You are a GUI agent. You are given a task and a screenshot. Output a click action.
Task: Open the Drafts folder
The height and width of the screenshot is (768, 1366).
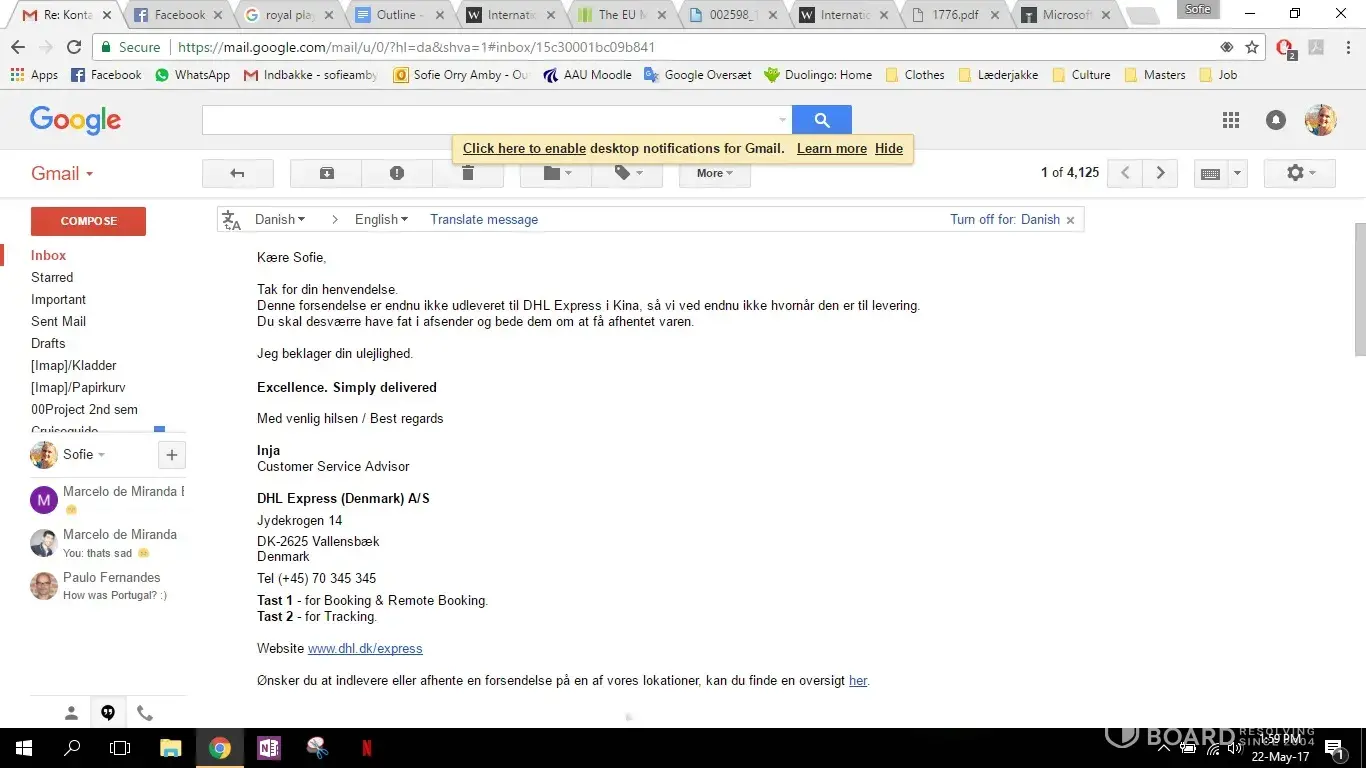48,343
